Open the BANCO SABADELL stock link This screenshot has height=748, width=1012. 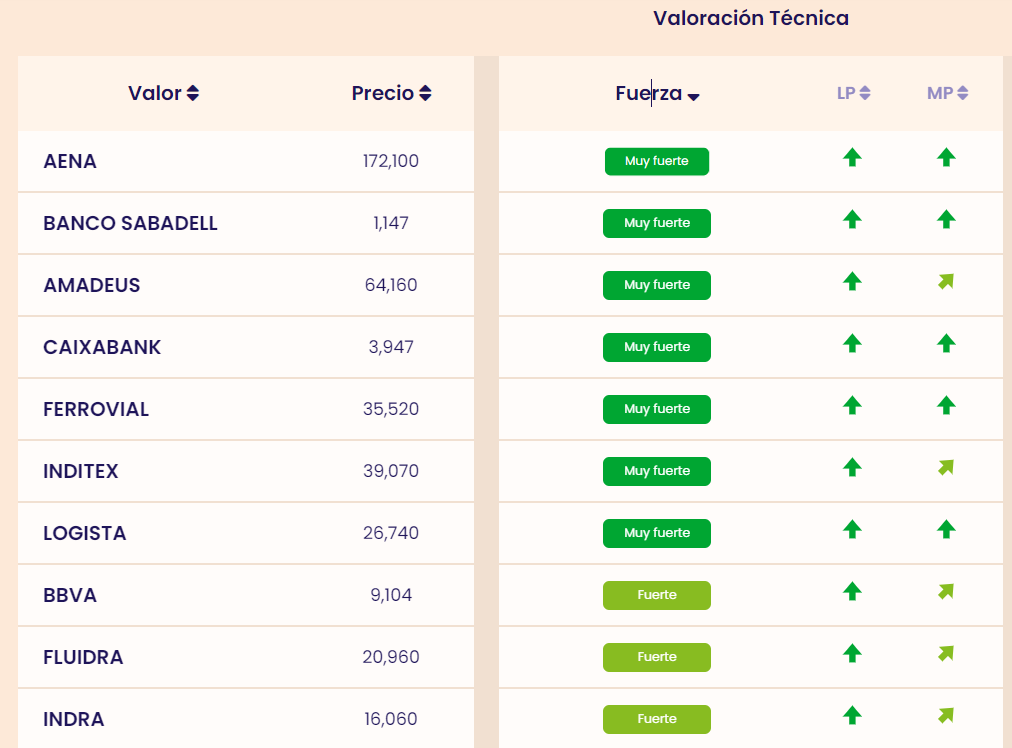130,223
